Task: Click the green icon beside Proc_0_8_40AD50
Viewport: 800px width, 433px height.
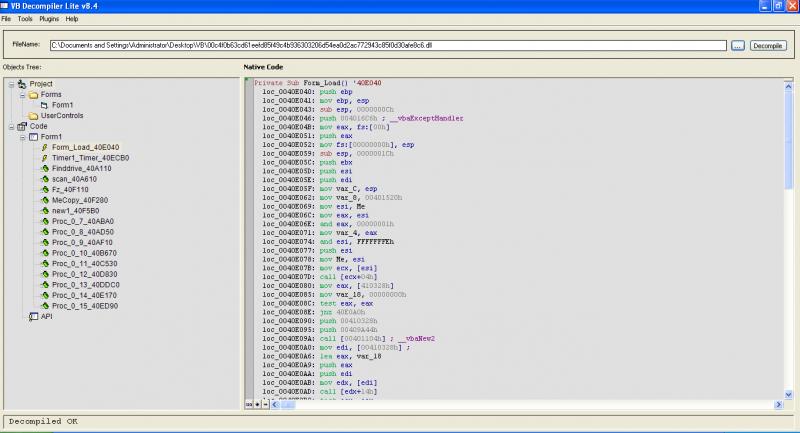Action: (x=45, y=232)
